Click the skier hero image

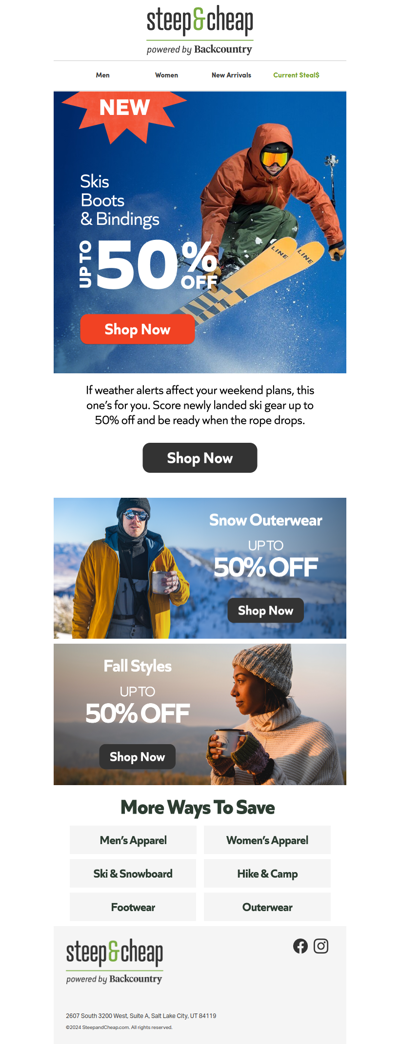click(x=200, y=232)
